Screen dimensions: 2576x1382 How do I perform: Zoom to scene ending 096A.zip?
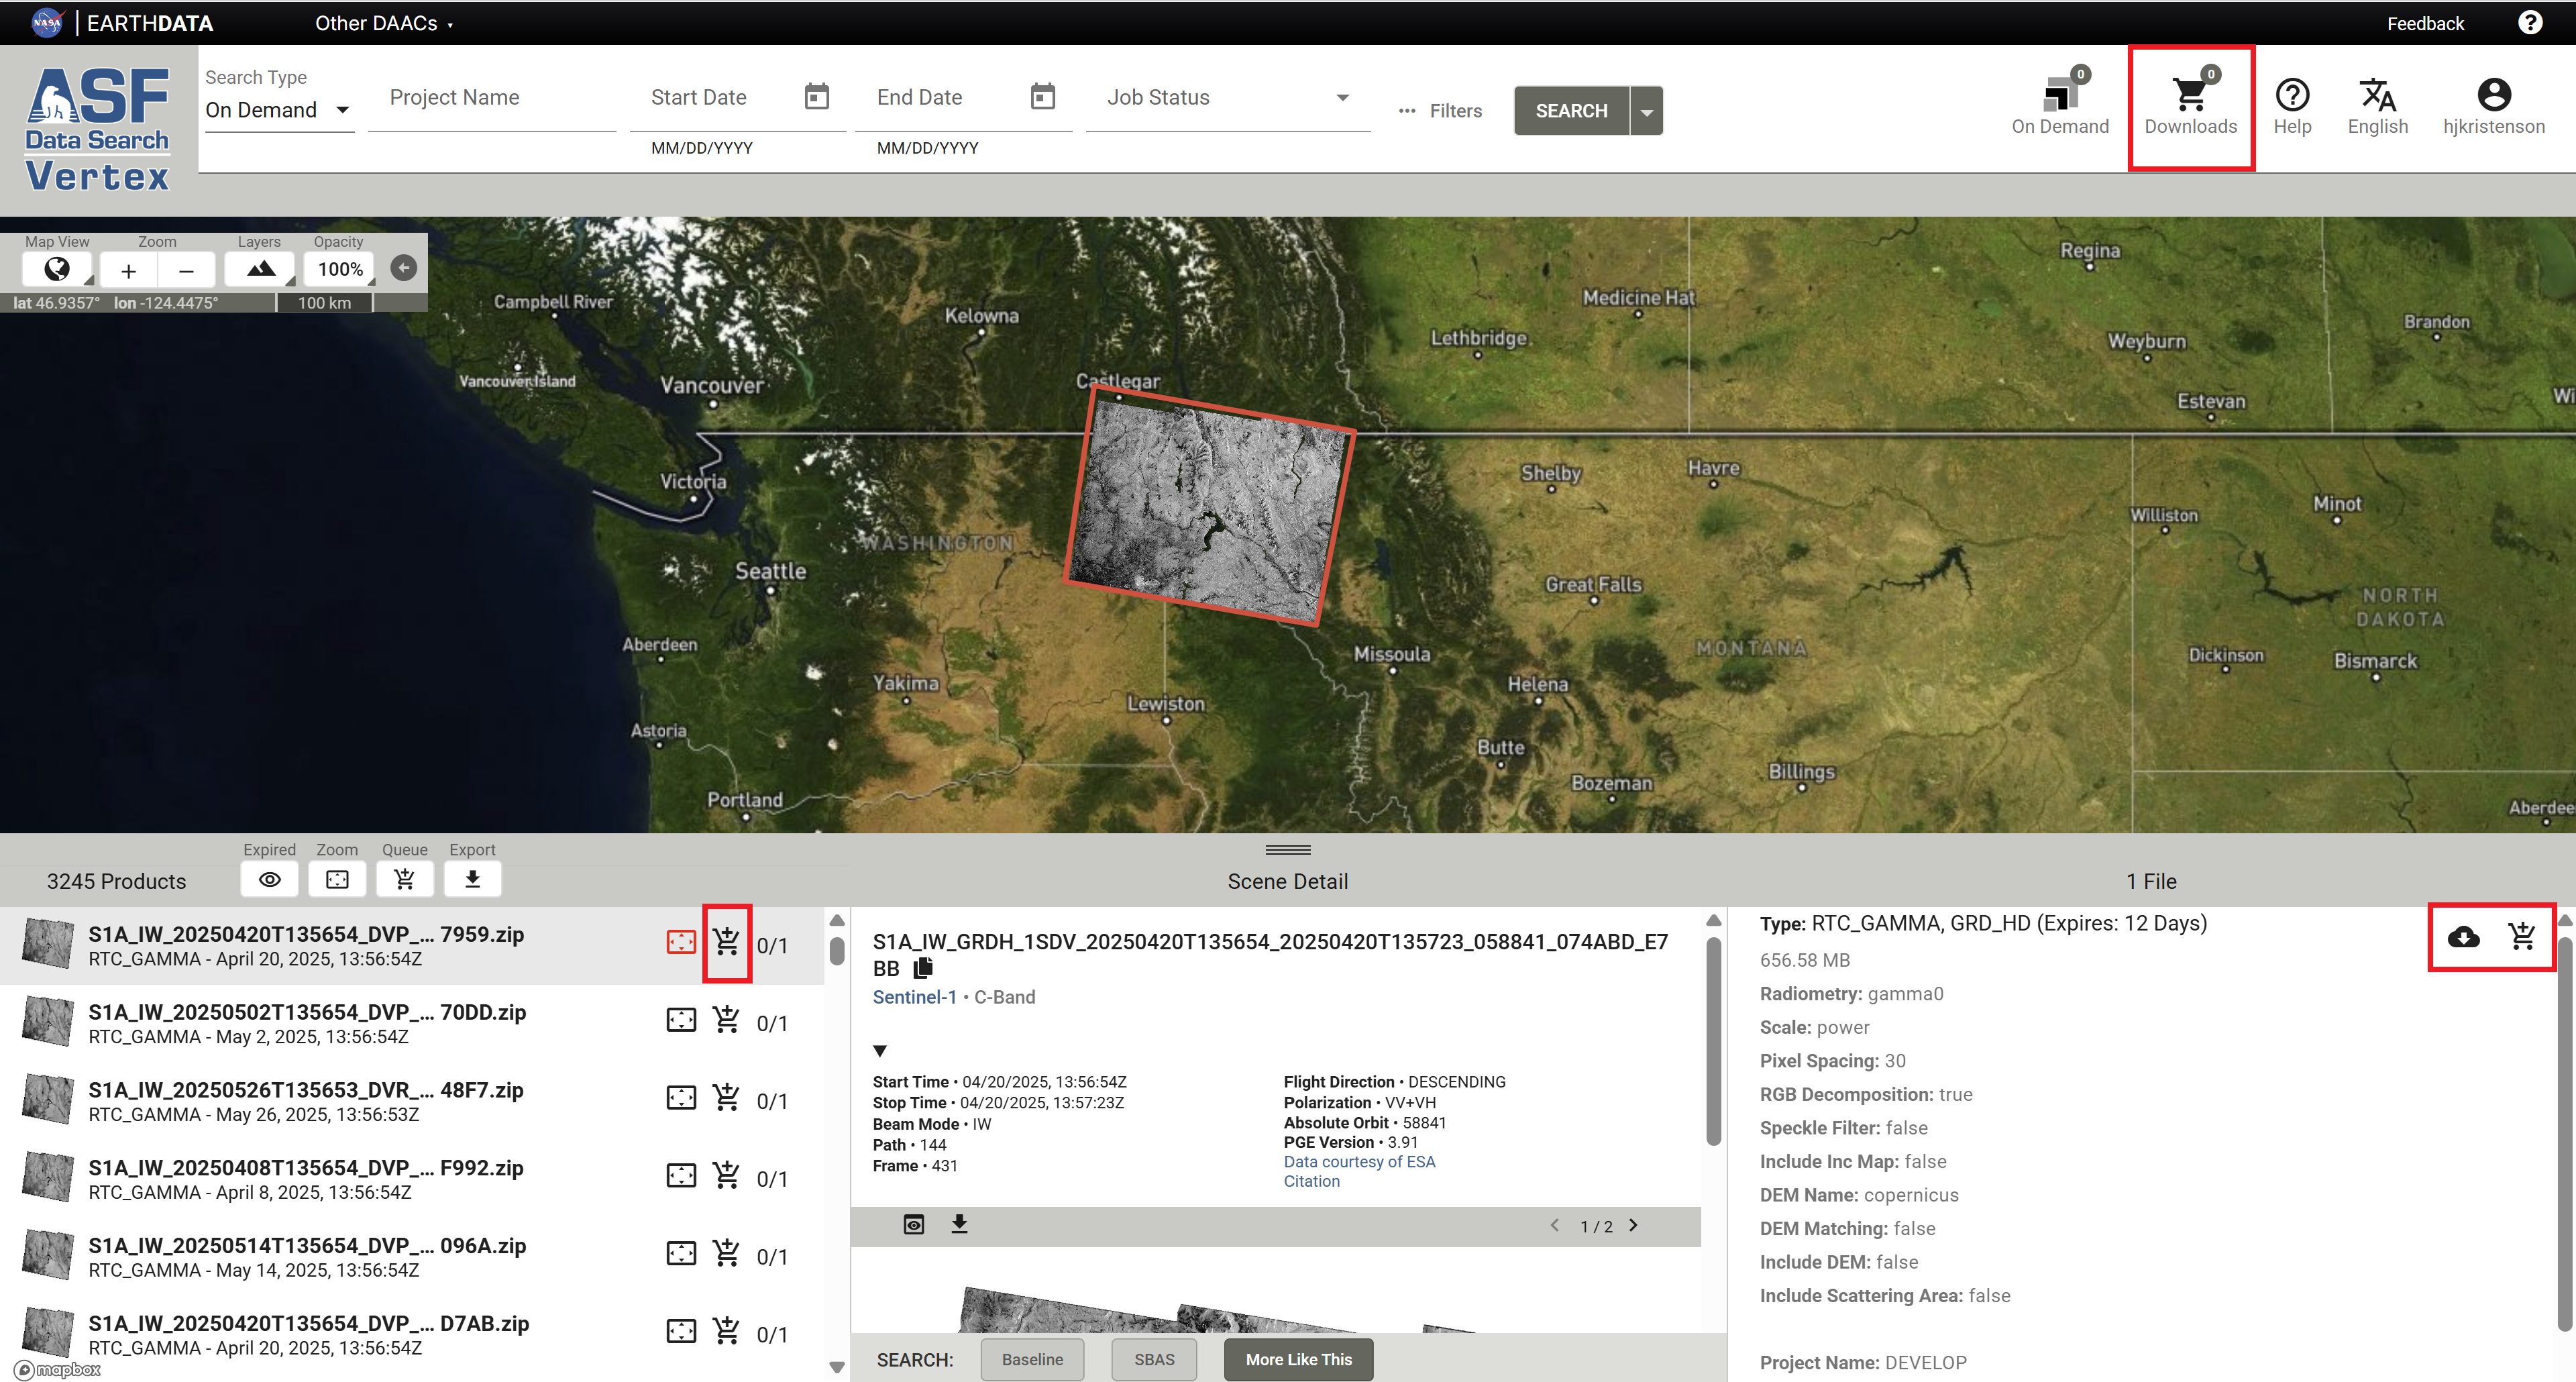[x=681, y=1253]
